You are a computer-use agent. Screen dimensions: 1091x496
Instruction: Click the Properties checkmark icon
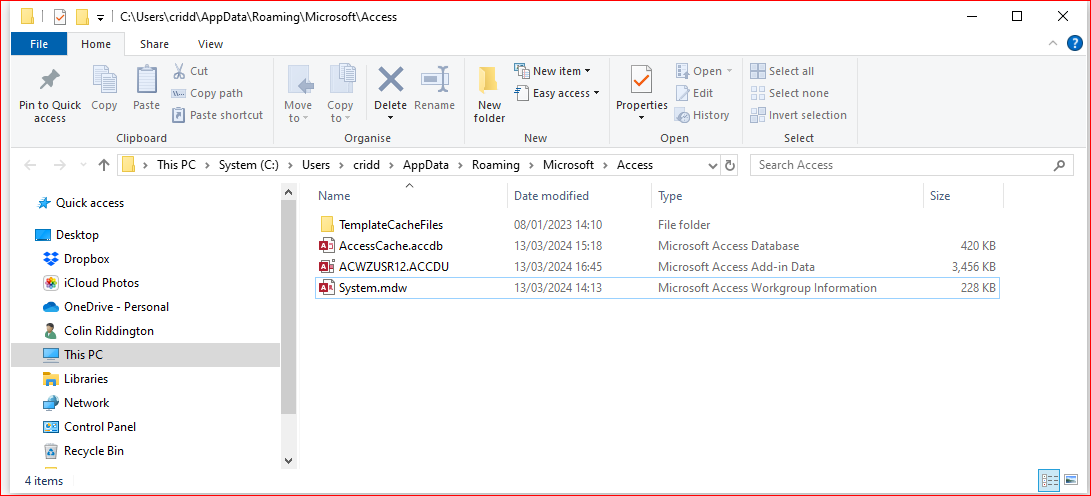pos(642,80)
